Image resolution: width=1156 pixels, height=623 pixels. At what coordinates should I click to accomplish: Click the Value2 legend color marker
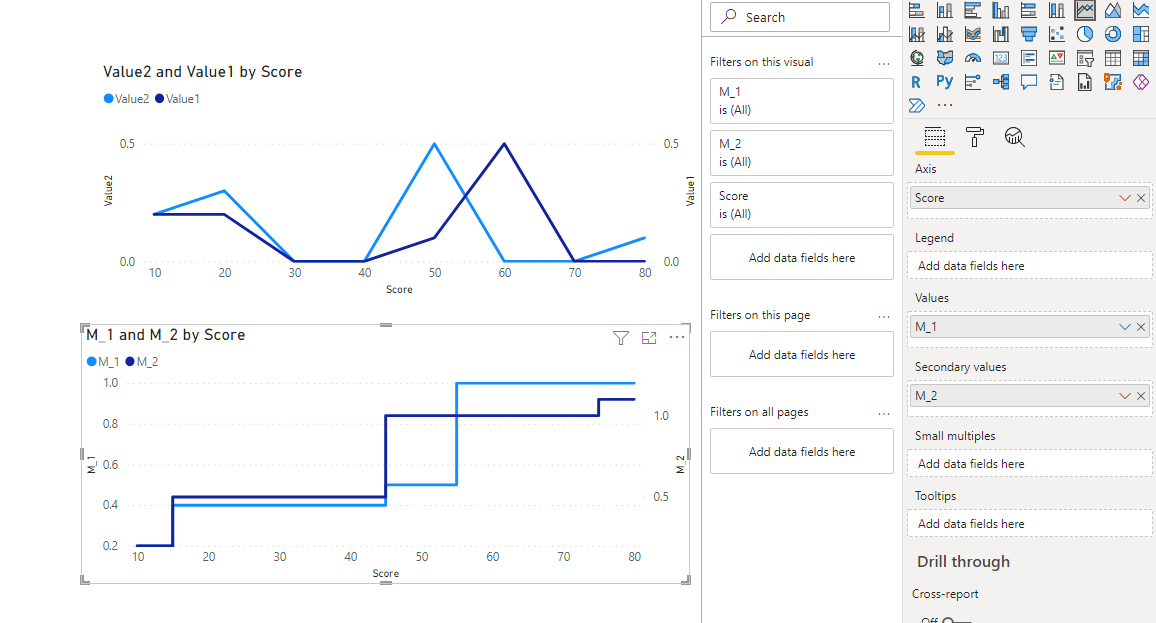pos(108,99)
